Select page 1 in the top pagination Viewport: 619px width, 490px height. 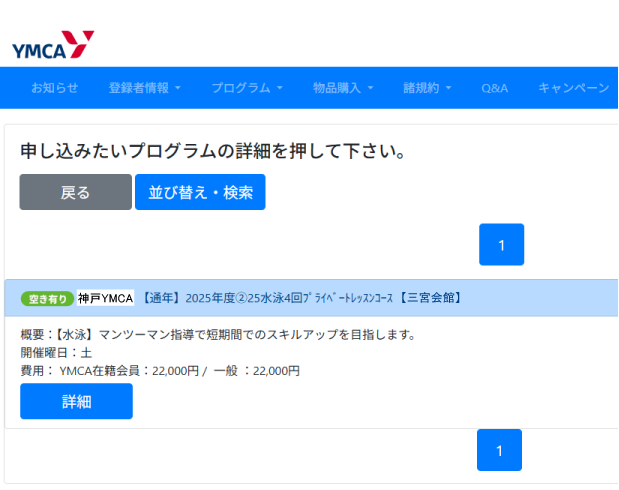point(501,245)
